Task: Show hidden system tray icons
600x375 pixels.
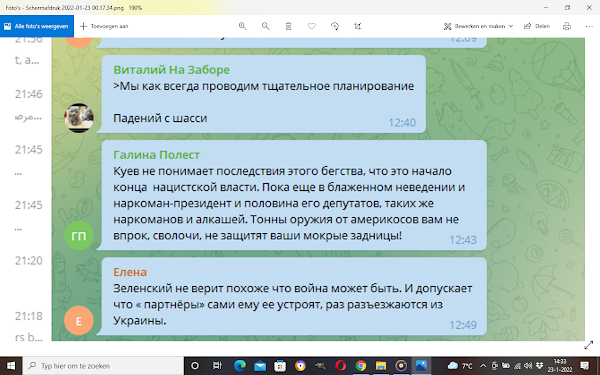Action: (x=483, y=366)
